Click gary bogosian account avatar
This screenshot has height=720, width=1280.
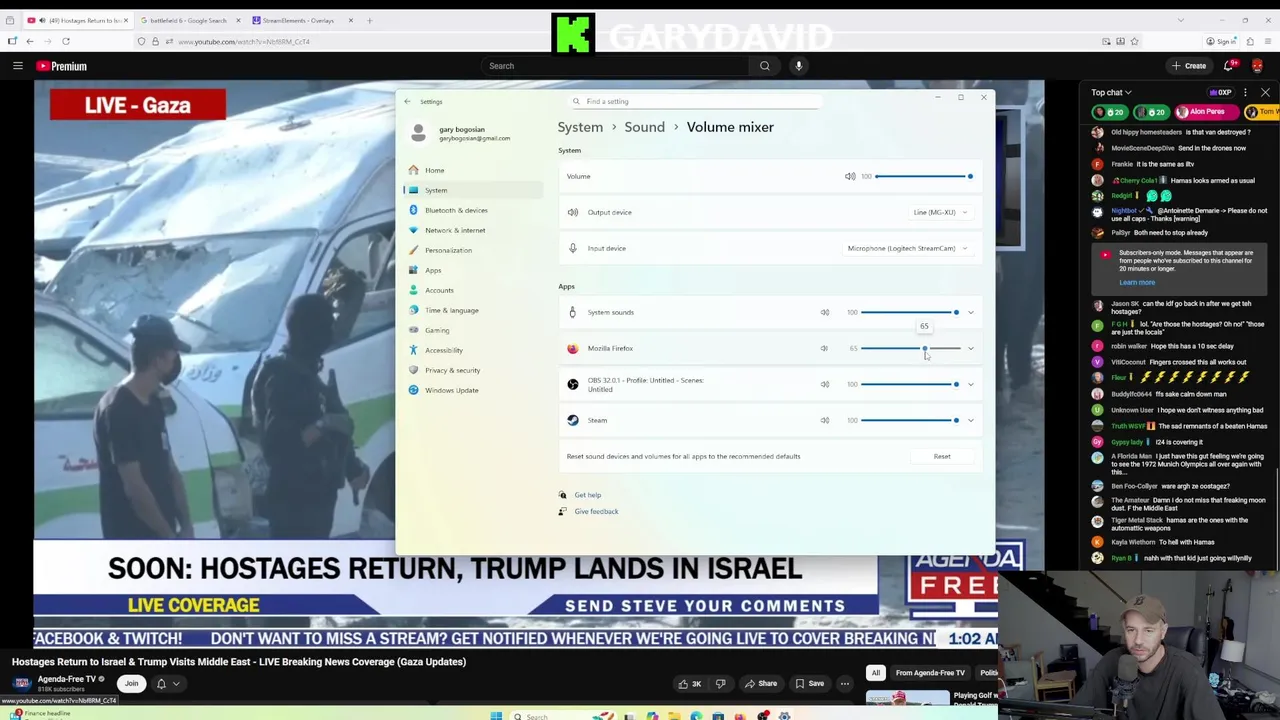pyautogui.click(x=418, y=133)
